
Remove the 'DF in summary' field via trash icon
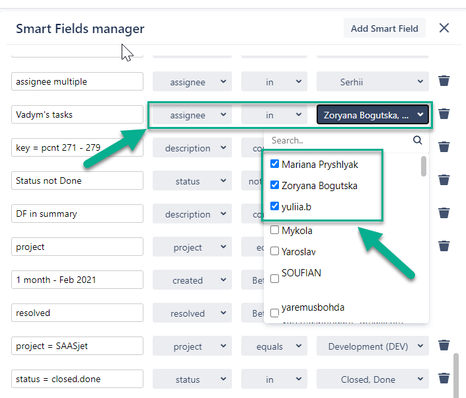[444, 213]
